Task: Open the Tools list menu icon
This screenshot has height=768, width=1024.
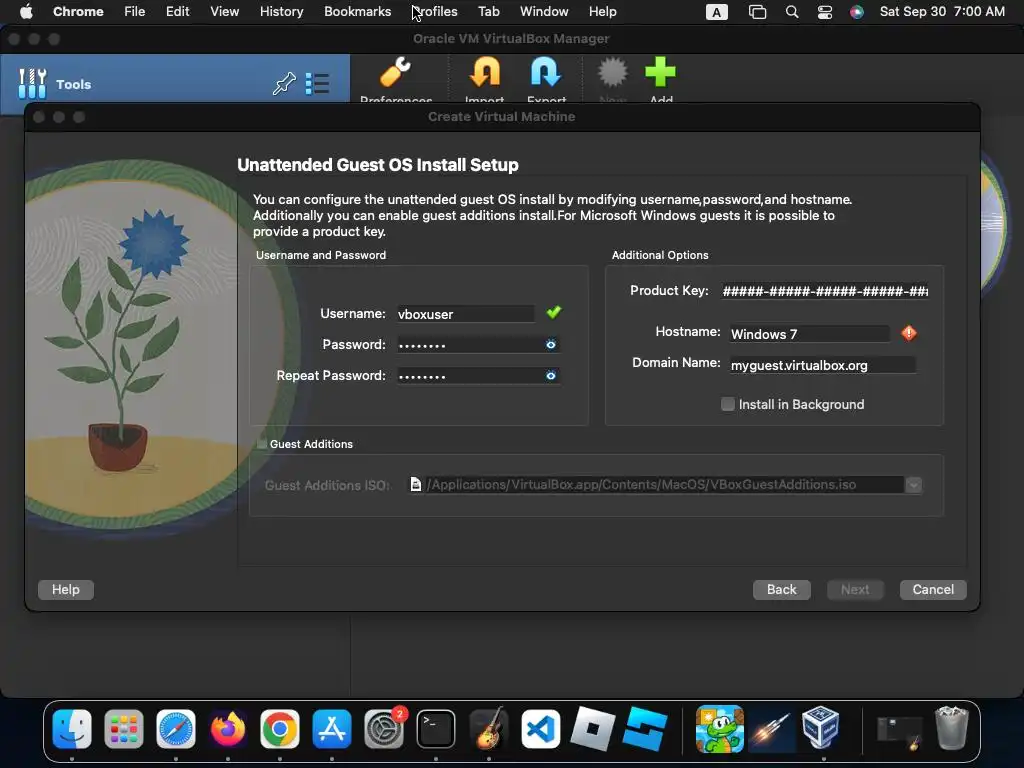Action: point(318,84)
